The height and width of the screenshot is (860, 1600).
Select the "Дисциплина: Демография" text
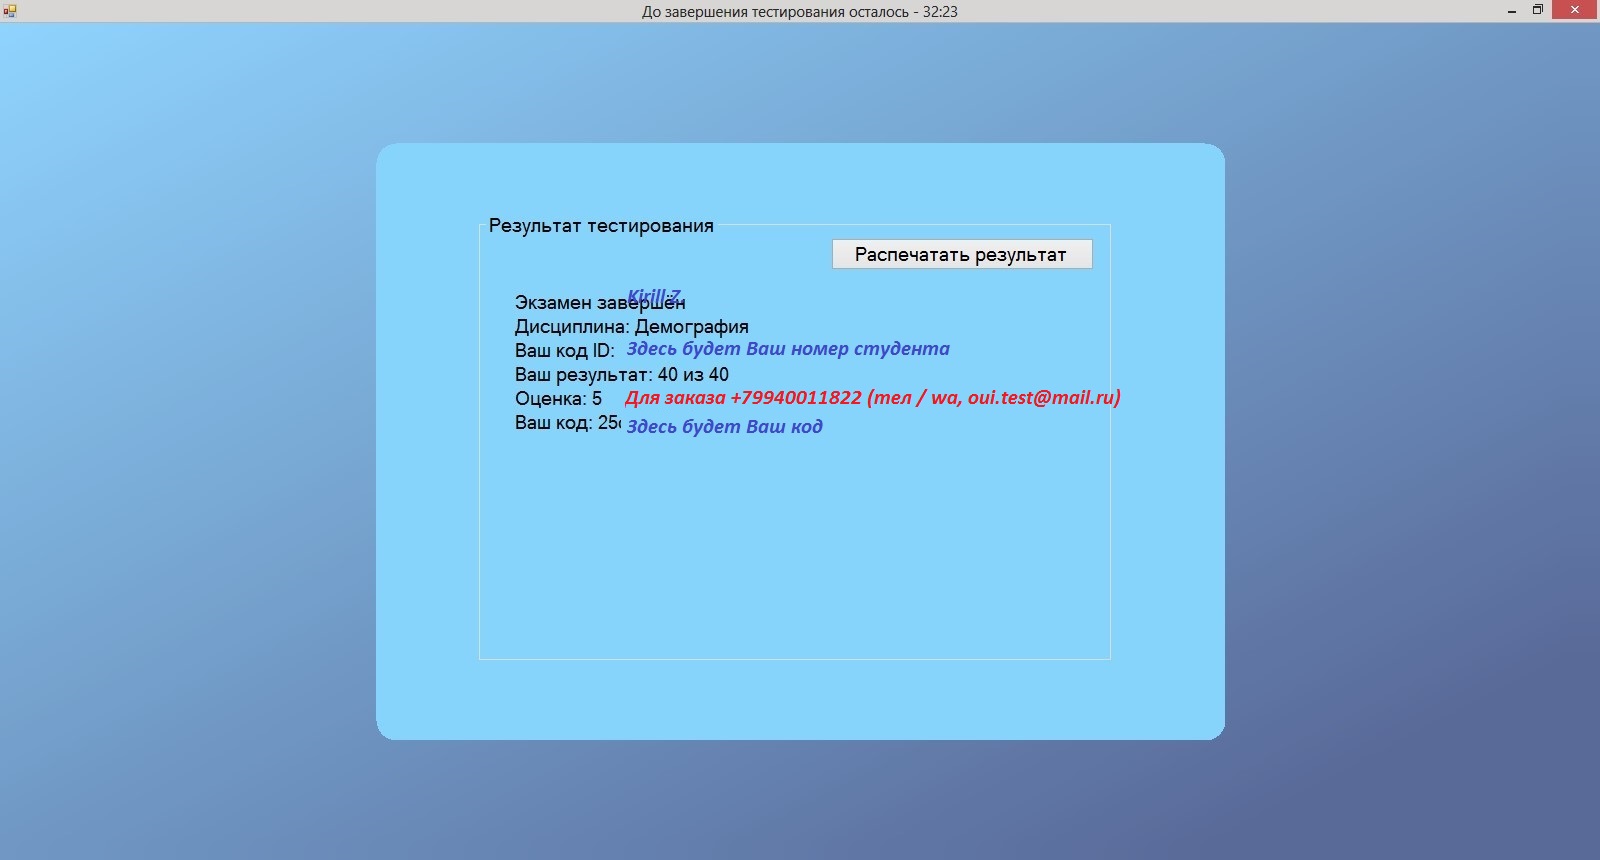tap(631, 326)
